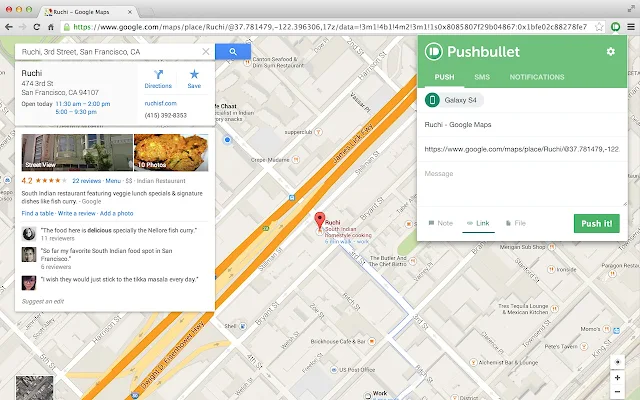
Task: Open the Menu link
Action: (x=113, y=181)
